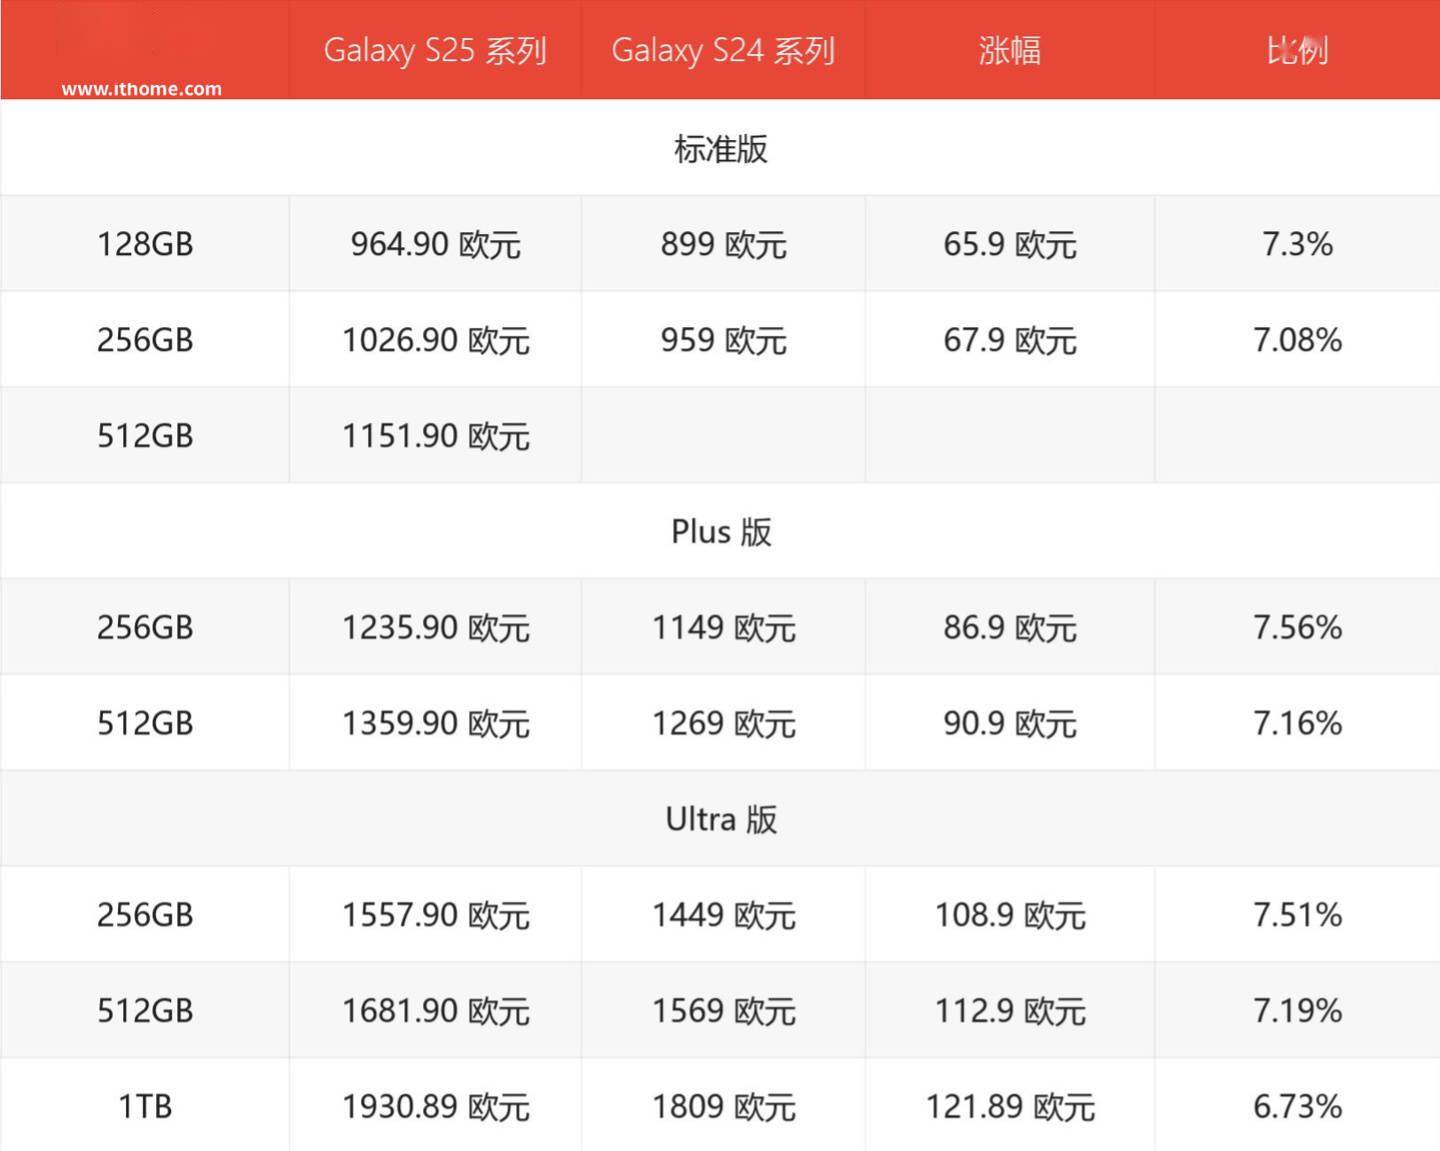
Task: Click the 7.56% ratio cell
Action: click(1297, 627)
